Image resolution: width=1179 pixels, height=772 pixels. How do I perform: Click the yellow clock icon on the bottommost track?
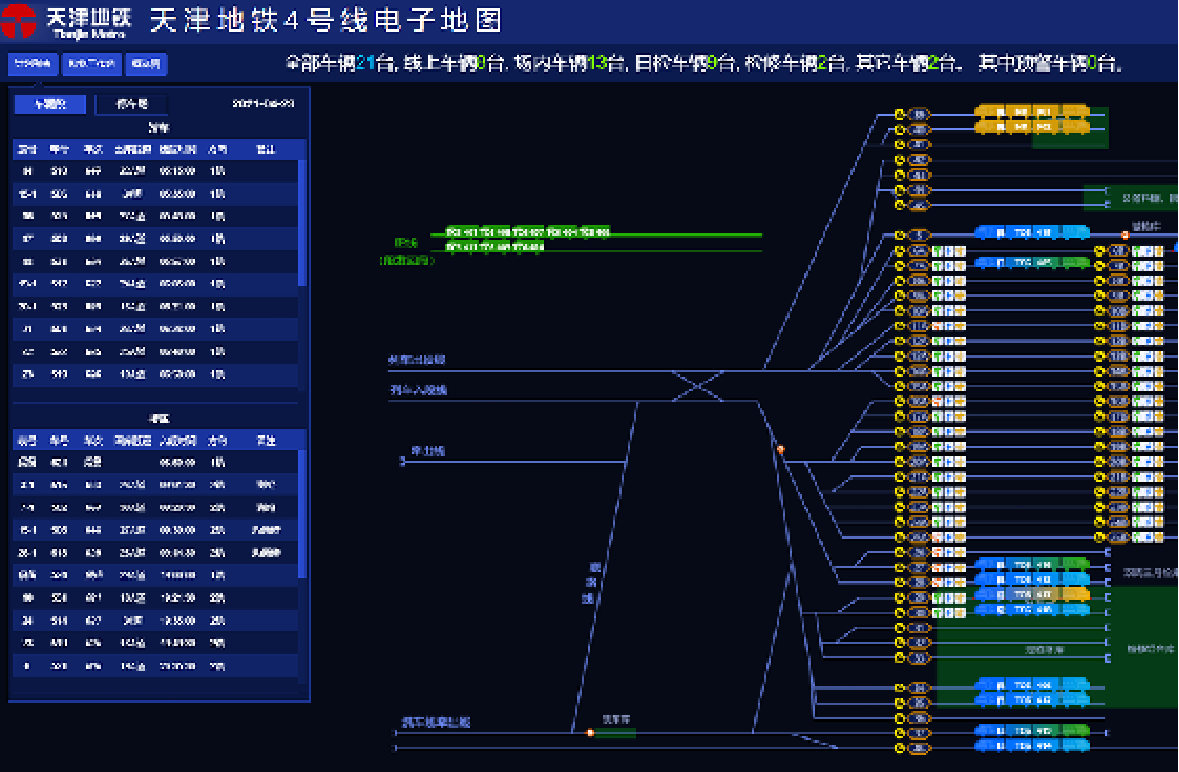pyautogui.click(x=900, y=747)
